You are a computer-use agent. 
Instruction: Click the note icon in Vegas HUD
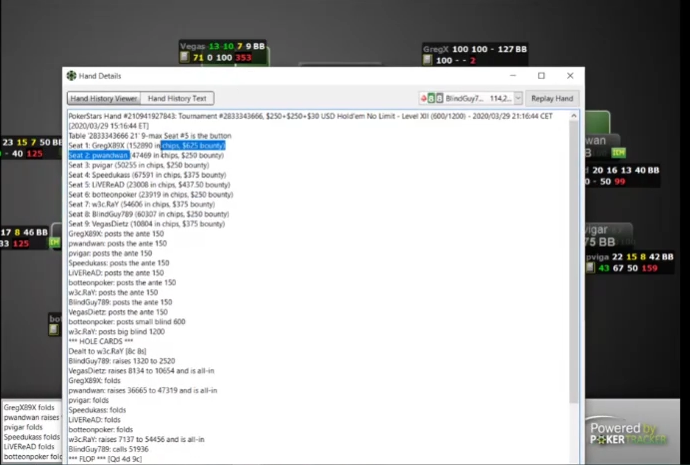coord(184,57)
